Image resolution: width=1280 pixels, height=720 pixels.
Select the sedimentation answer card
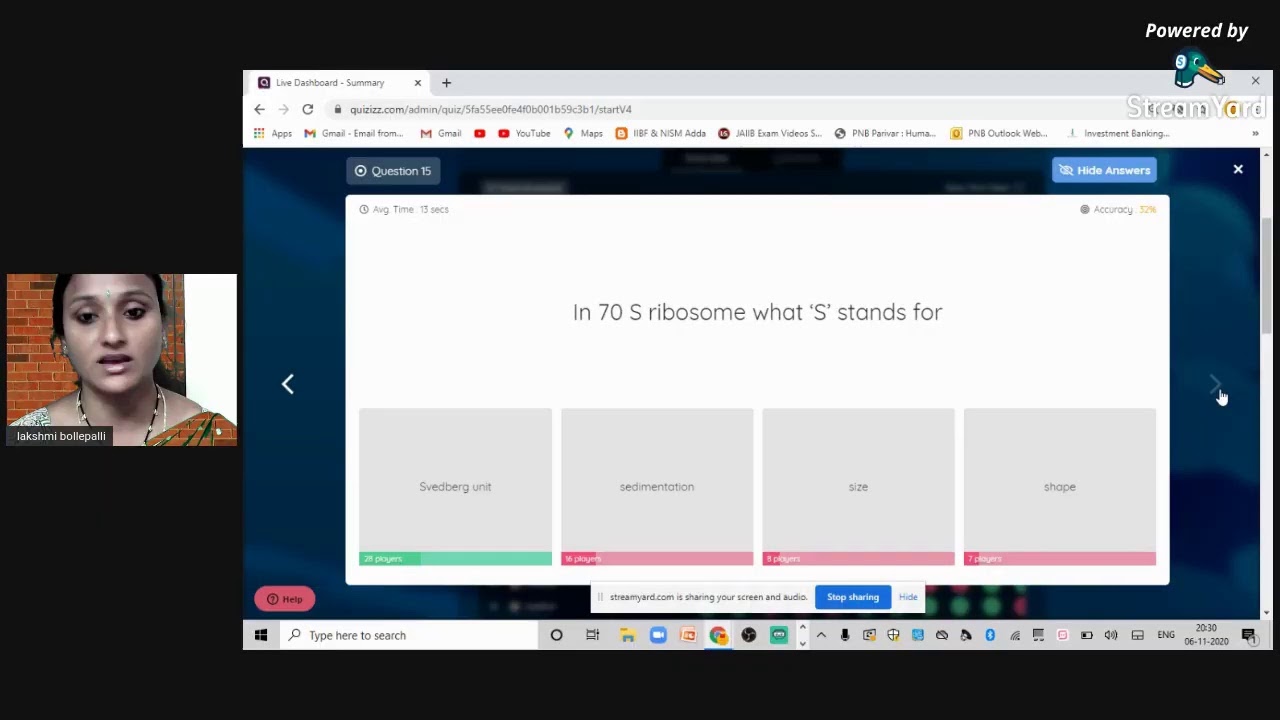pyautogui.click(x=657, y=487)
